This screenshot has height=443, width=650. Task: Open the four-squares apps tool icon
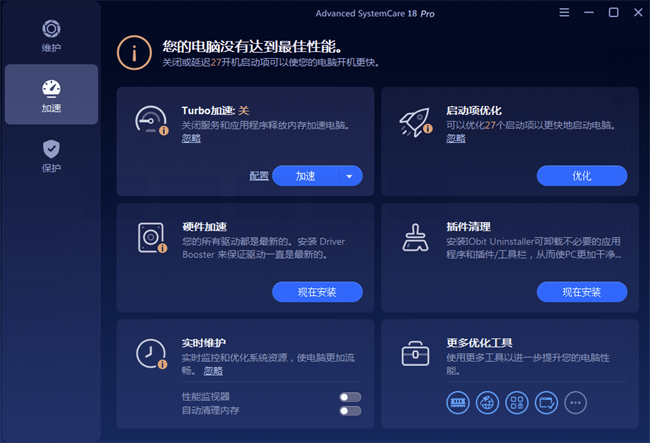(x=516, y=402)
